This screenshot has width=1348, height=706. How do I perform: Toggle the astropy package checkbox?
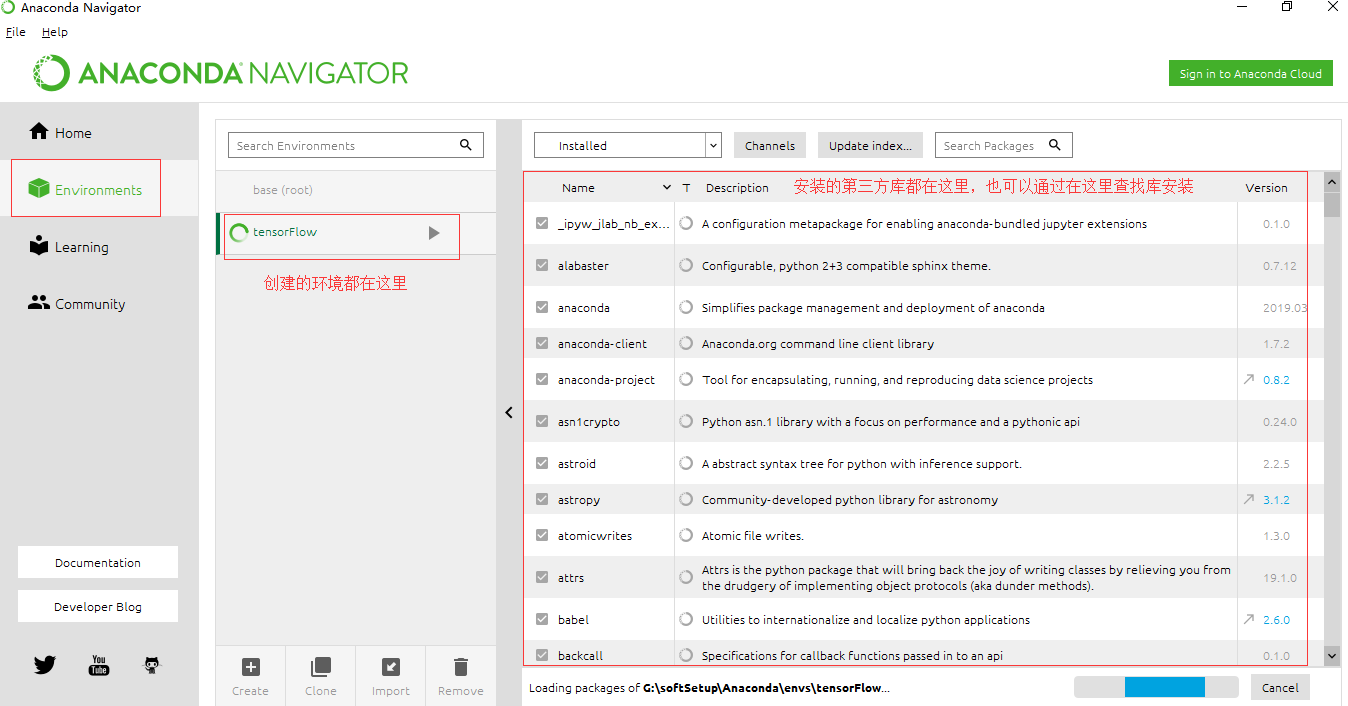(x=542, y=500)
